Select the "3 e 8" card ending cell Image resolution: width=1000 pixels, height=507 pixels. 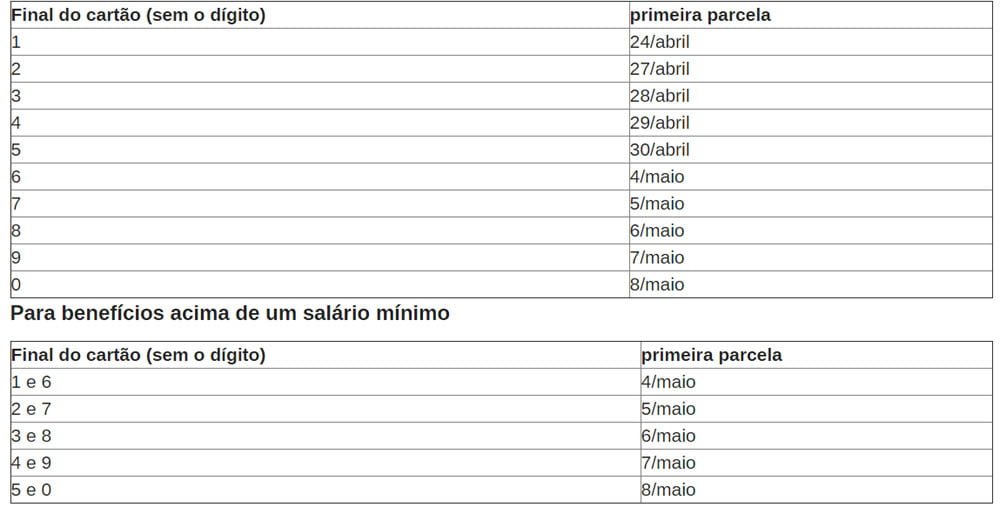31,436
